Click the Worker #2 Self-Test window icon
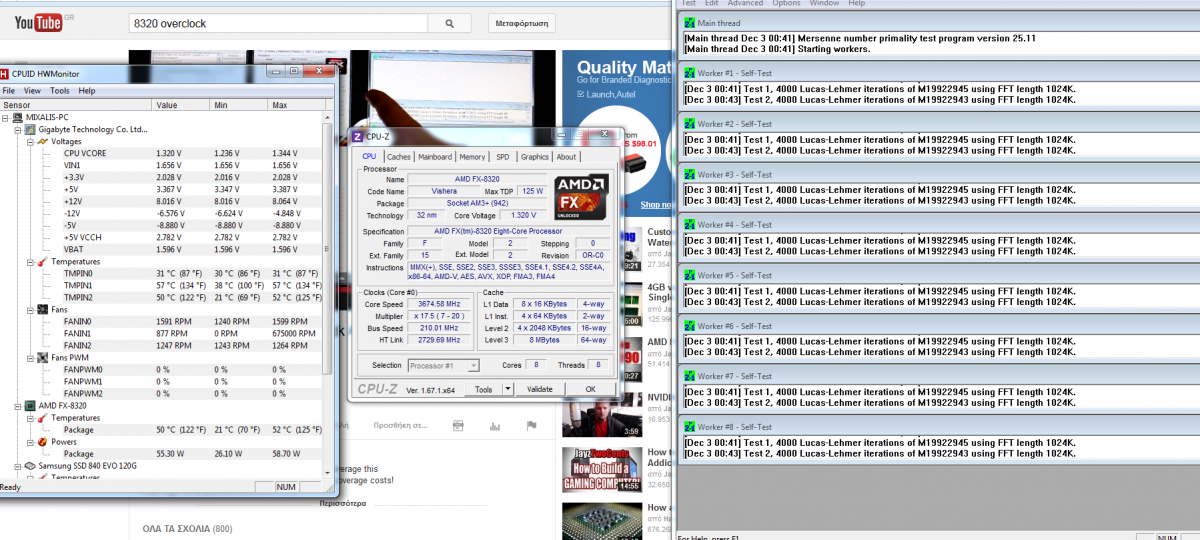The image size is (1200, 540). 689,123
